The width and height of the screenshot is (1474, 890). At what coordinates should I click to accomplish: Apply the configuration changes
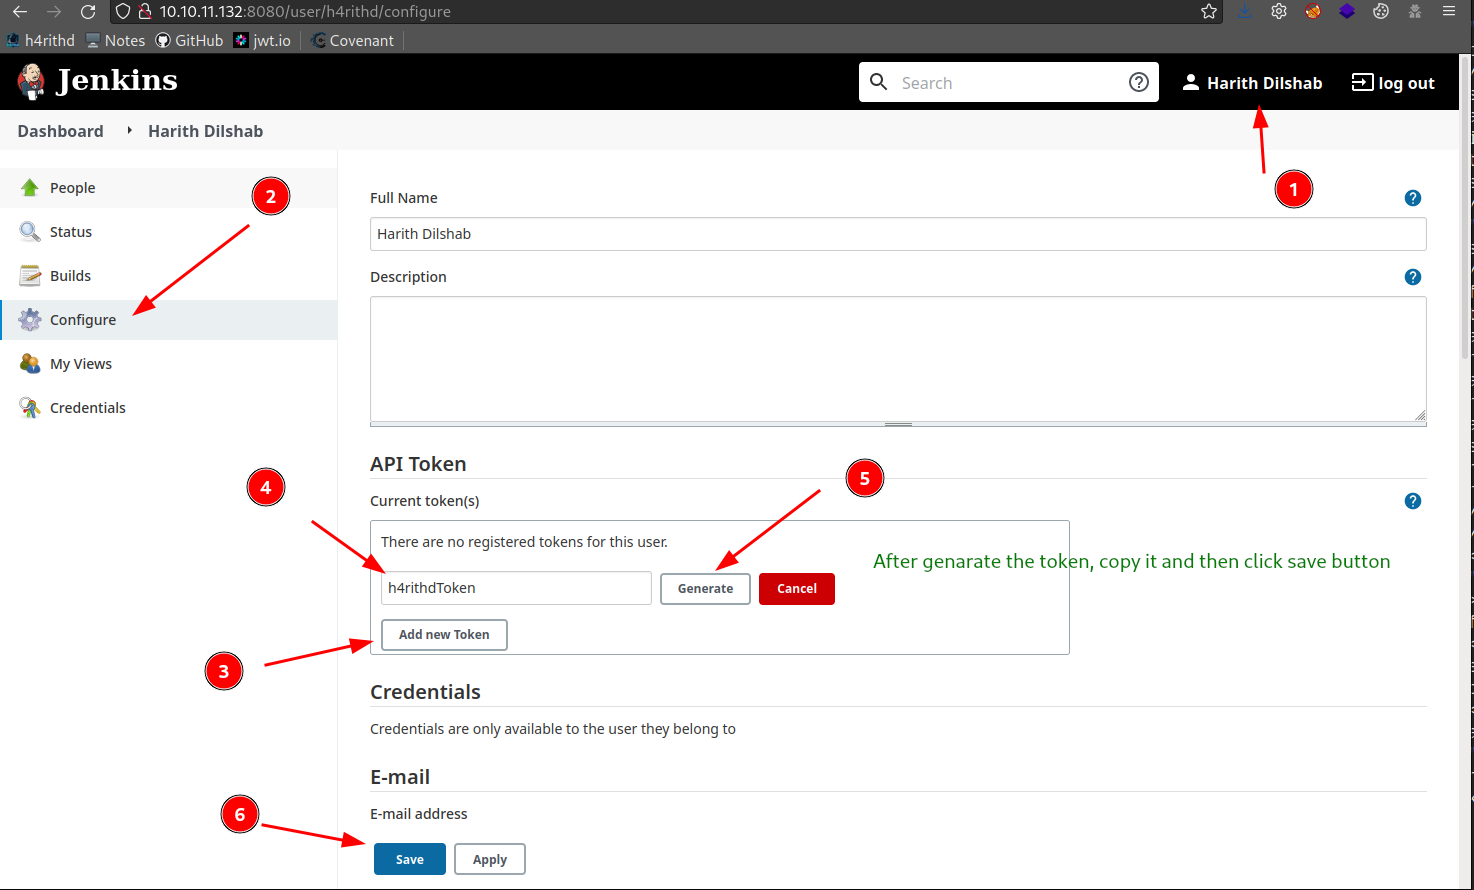pos(490,859)
